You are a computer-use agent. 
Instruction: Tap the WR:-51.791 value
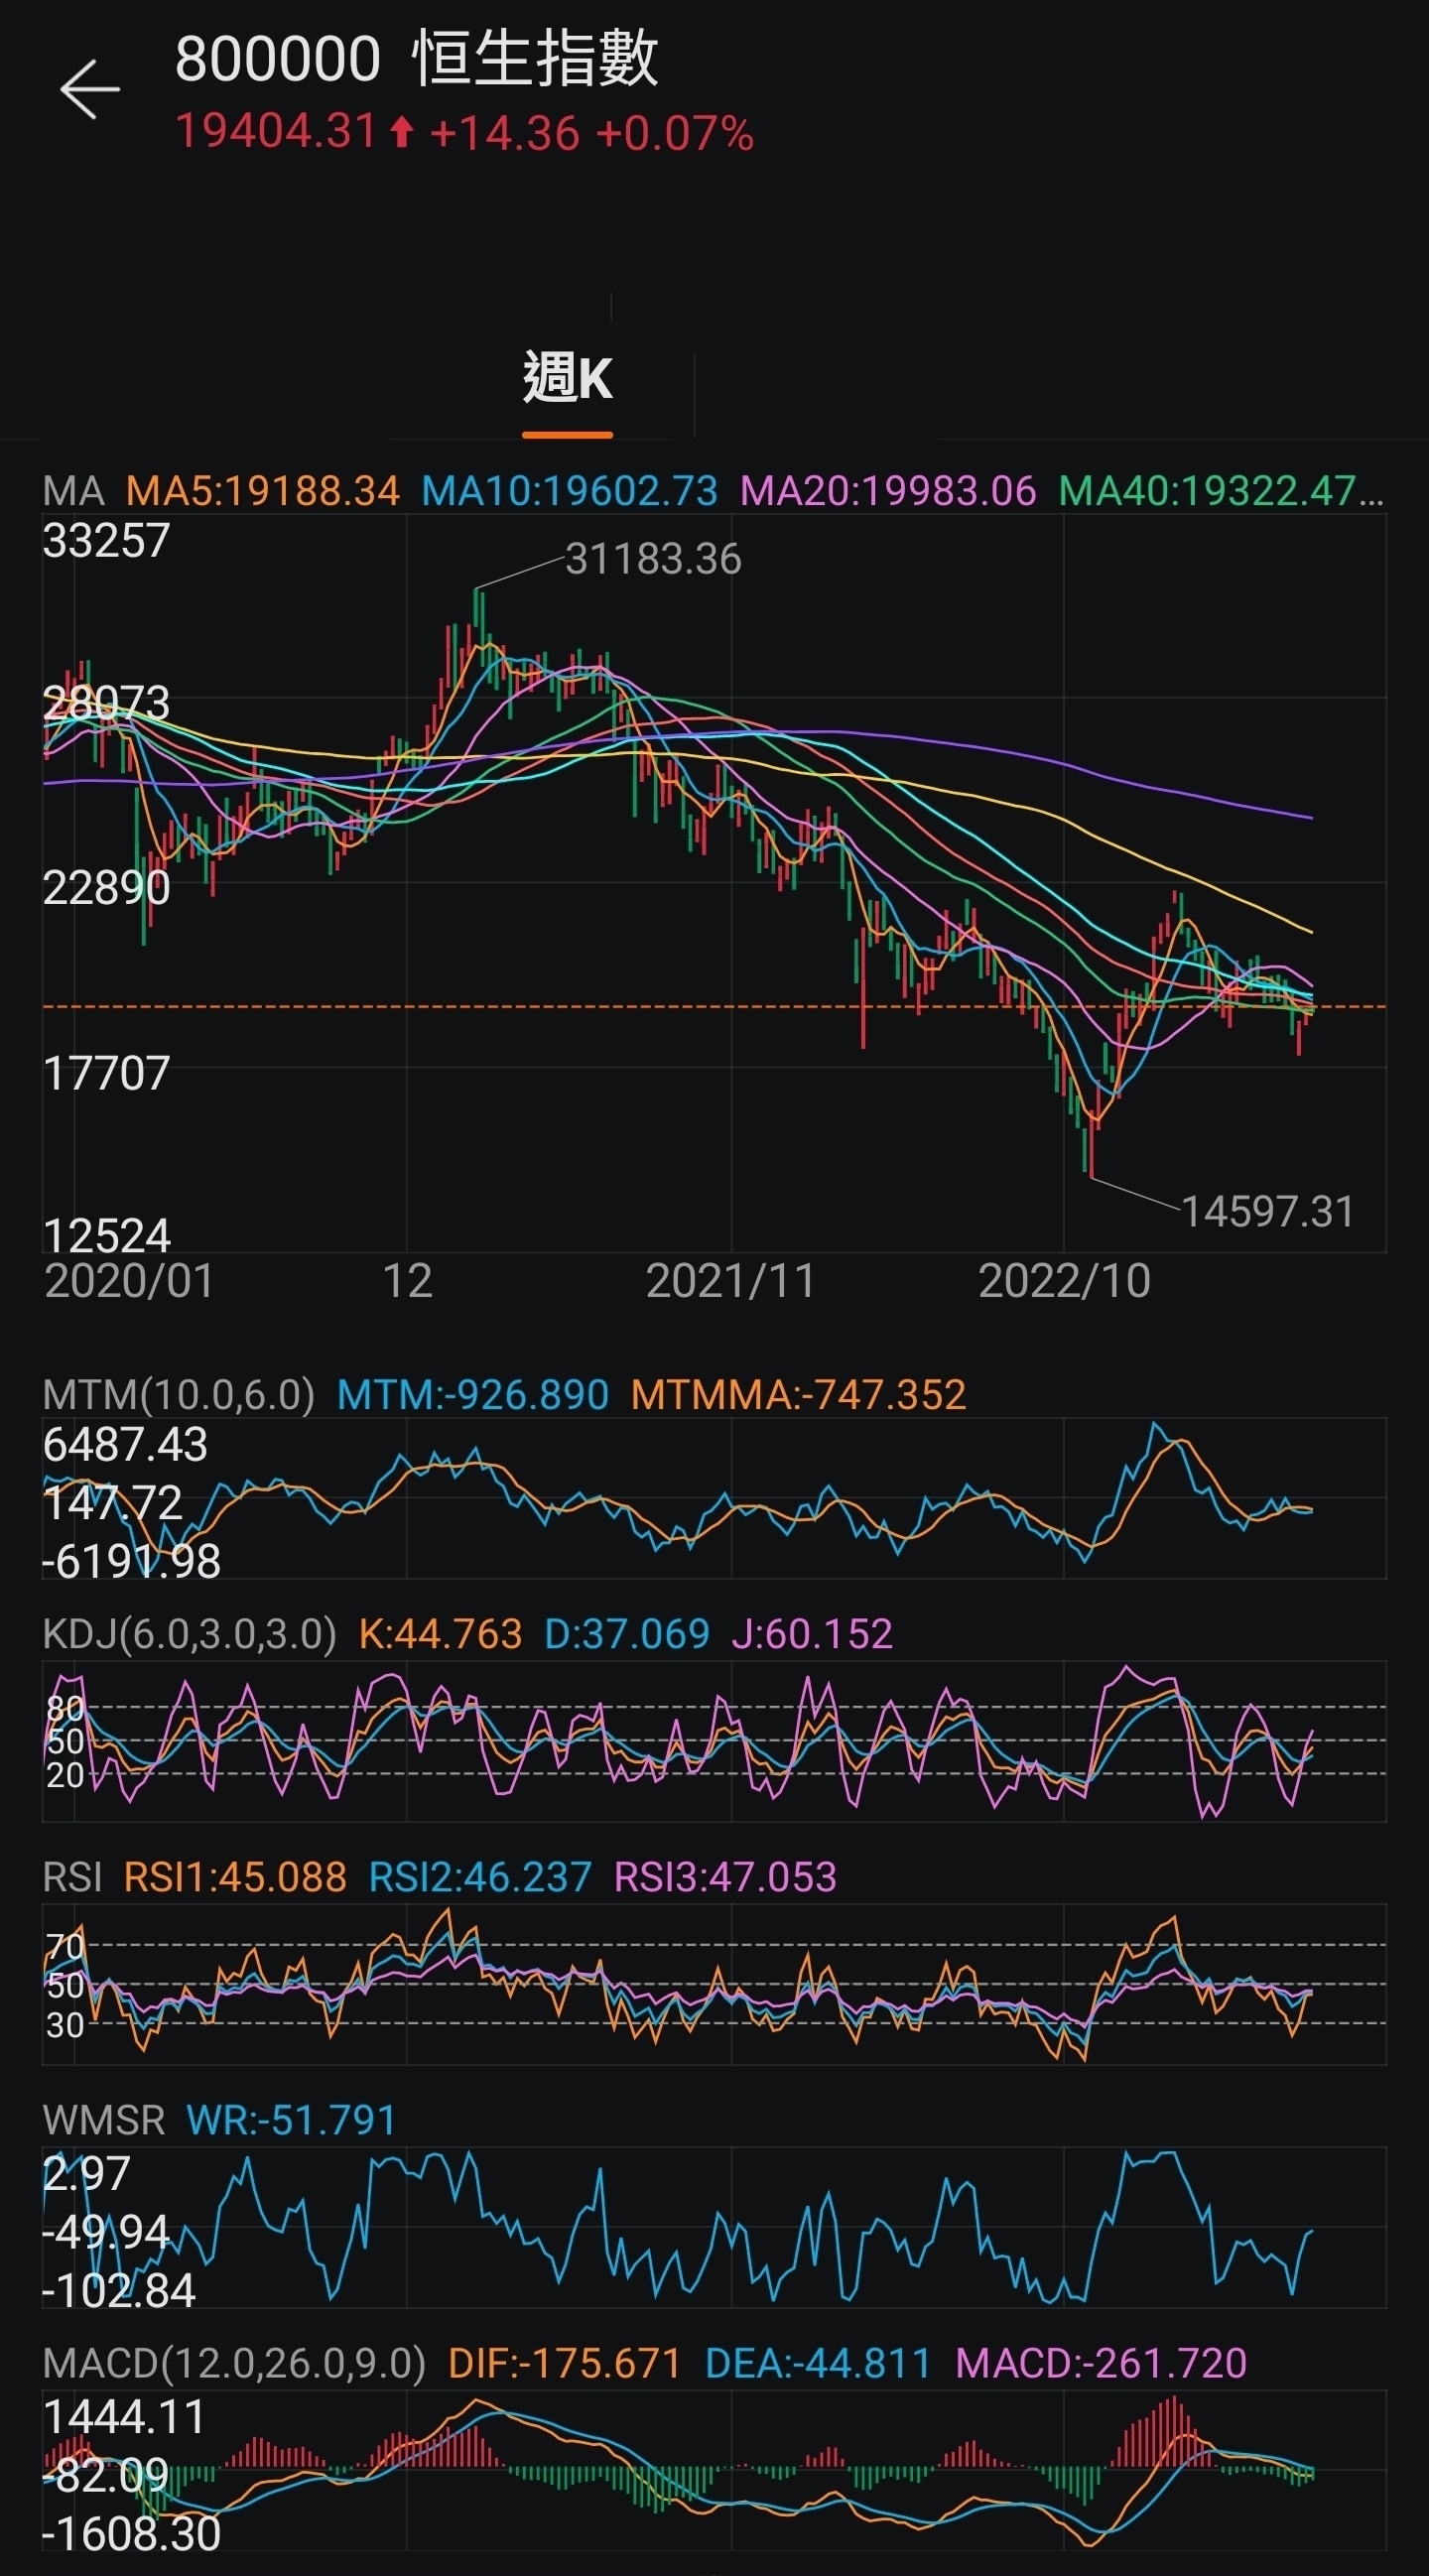coord(292,2121)
